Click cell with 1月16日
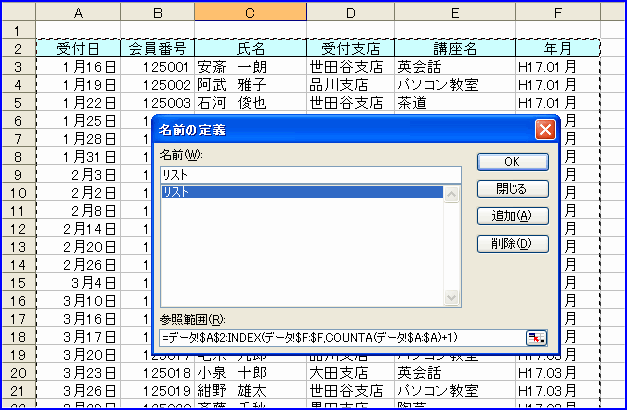The image size is (627, 410). (x=78, y=66)
